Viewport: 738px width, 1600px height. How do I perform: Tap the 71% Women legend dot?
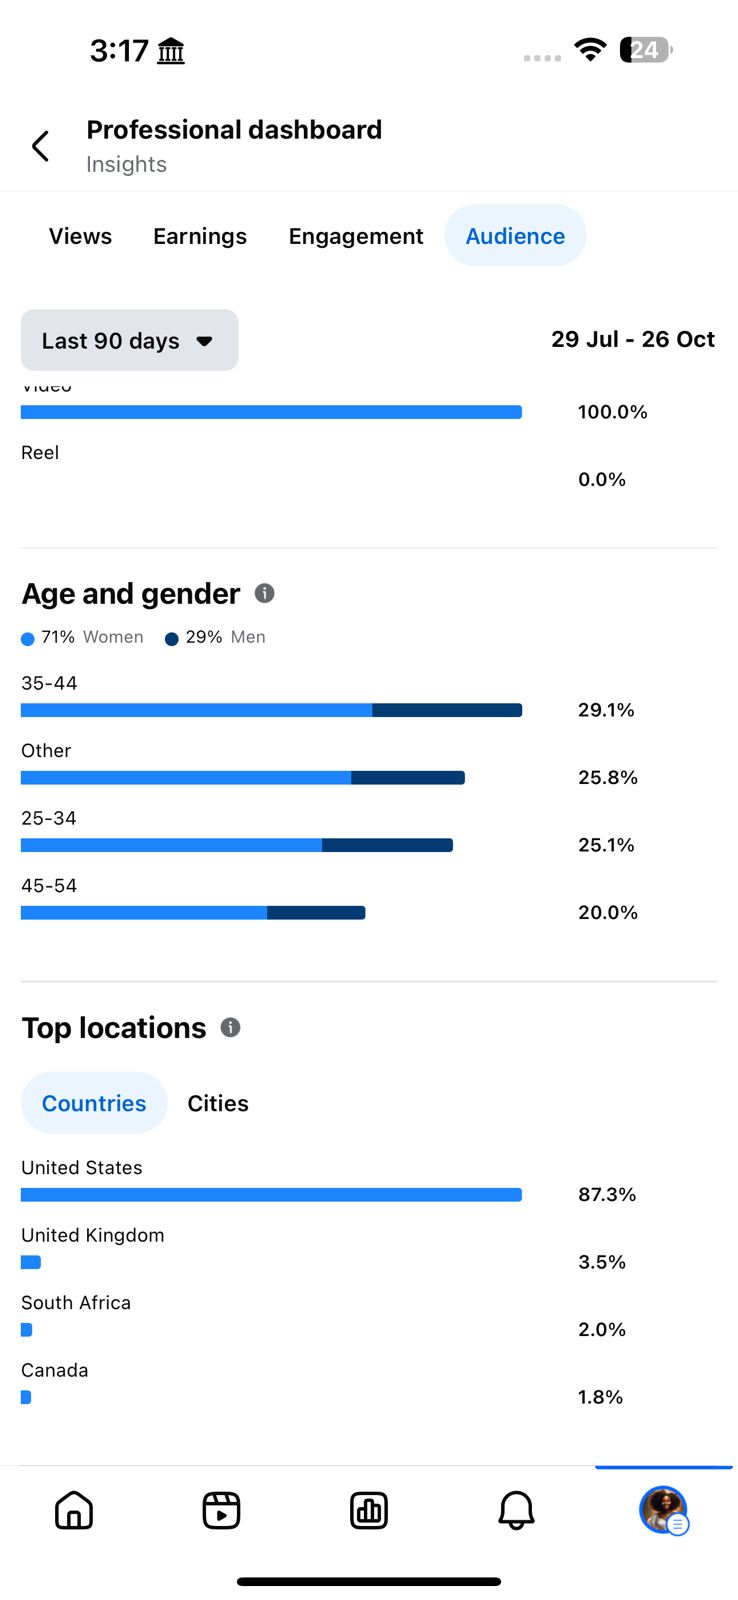point(28,639)
